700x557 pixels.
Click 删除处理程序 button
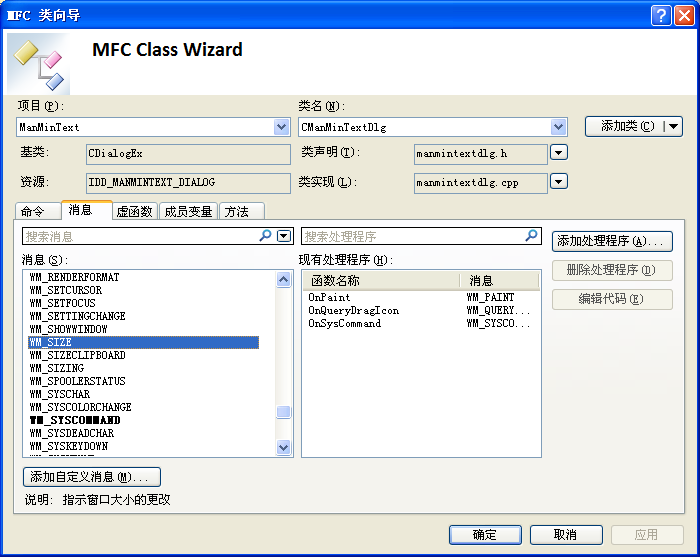[x=612, y=270]
